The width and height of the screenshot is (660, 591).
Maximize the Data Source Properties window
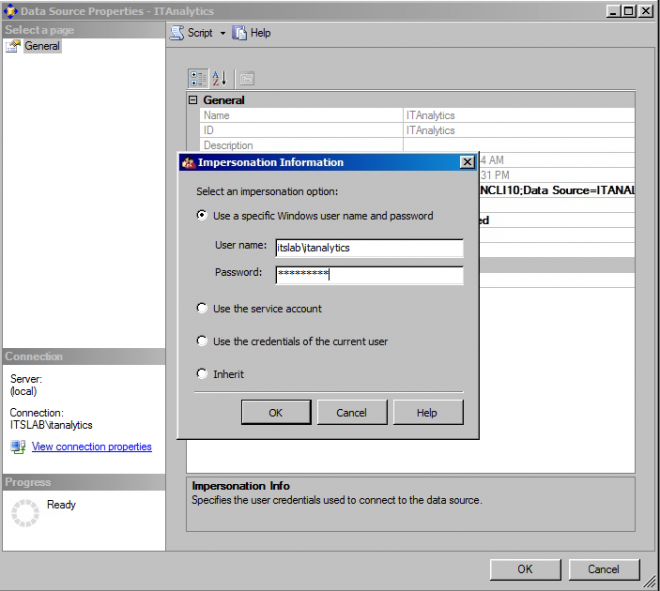pyautogui.click(x=629, y=11)
